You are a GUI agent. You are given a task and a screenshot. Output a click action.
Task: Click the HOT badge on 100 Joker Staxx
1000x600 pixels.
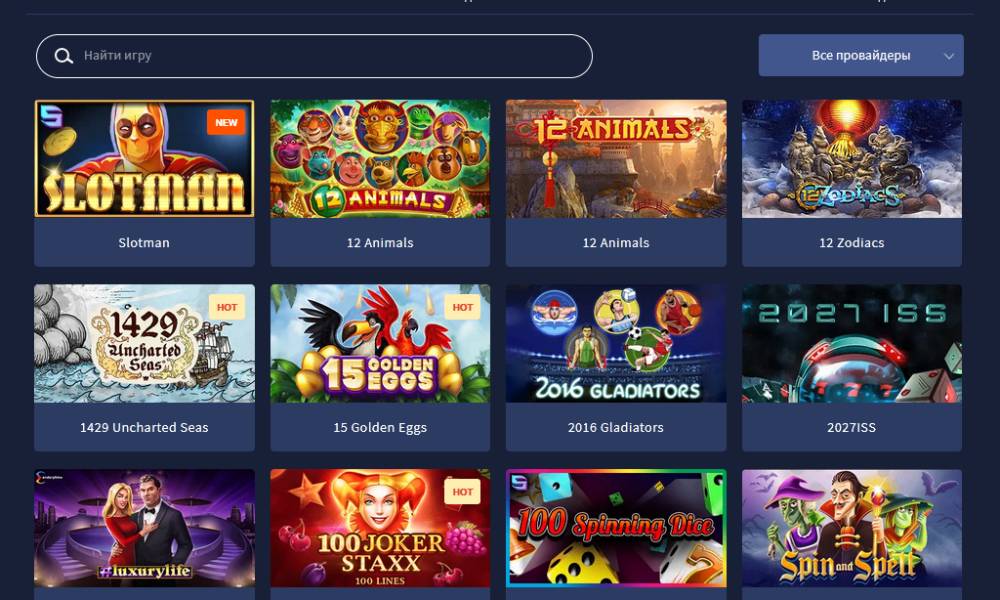click(462, 492)
